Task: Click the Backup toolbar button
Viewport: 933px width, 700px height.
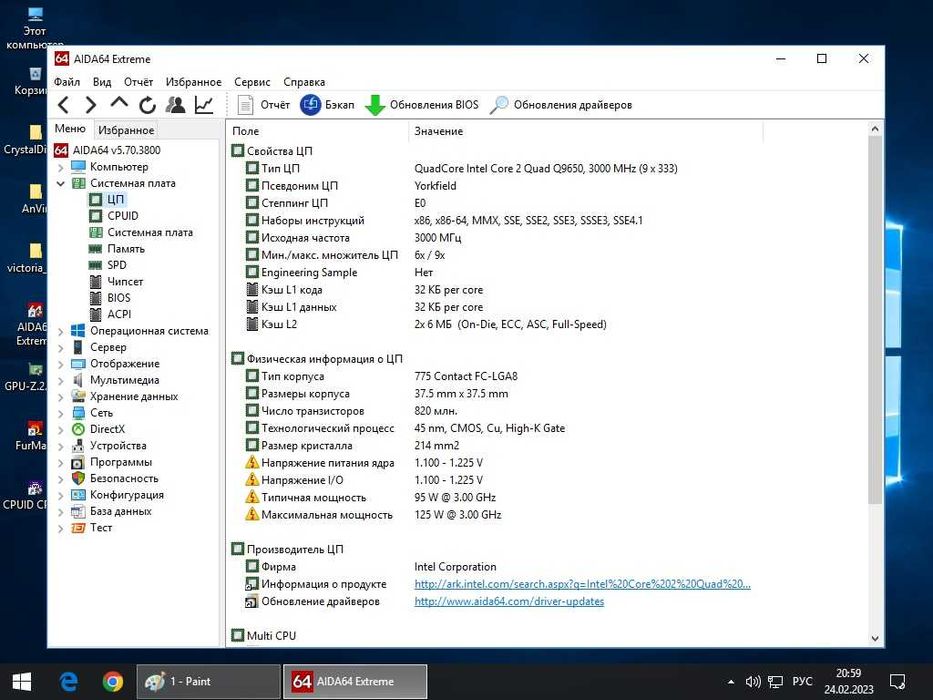Action: [x=327, y=105]
